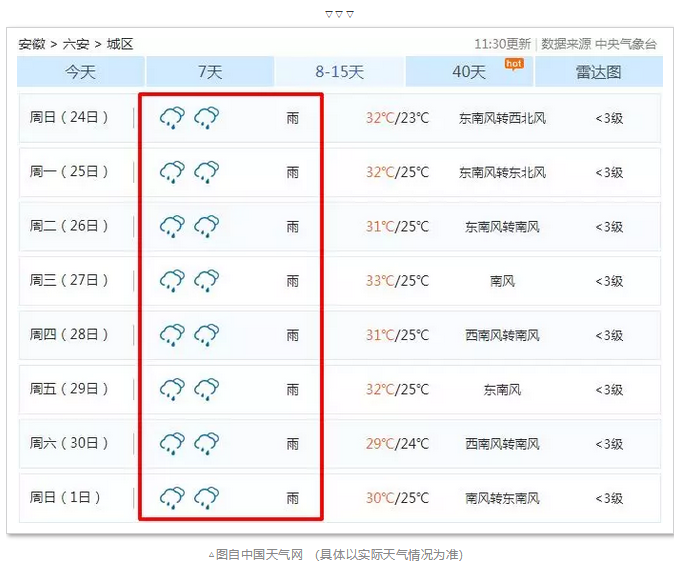Open the 雷达图 radar tab
Screen dimensions: 689x570
pos(598,72)
